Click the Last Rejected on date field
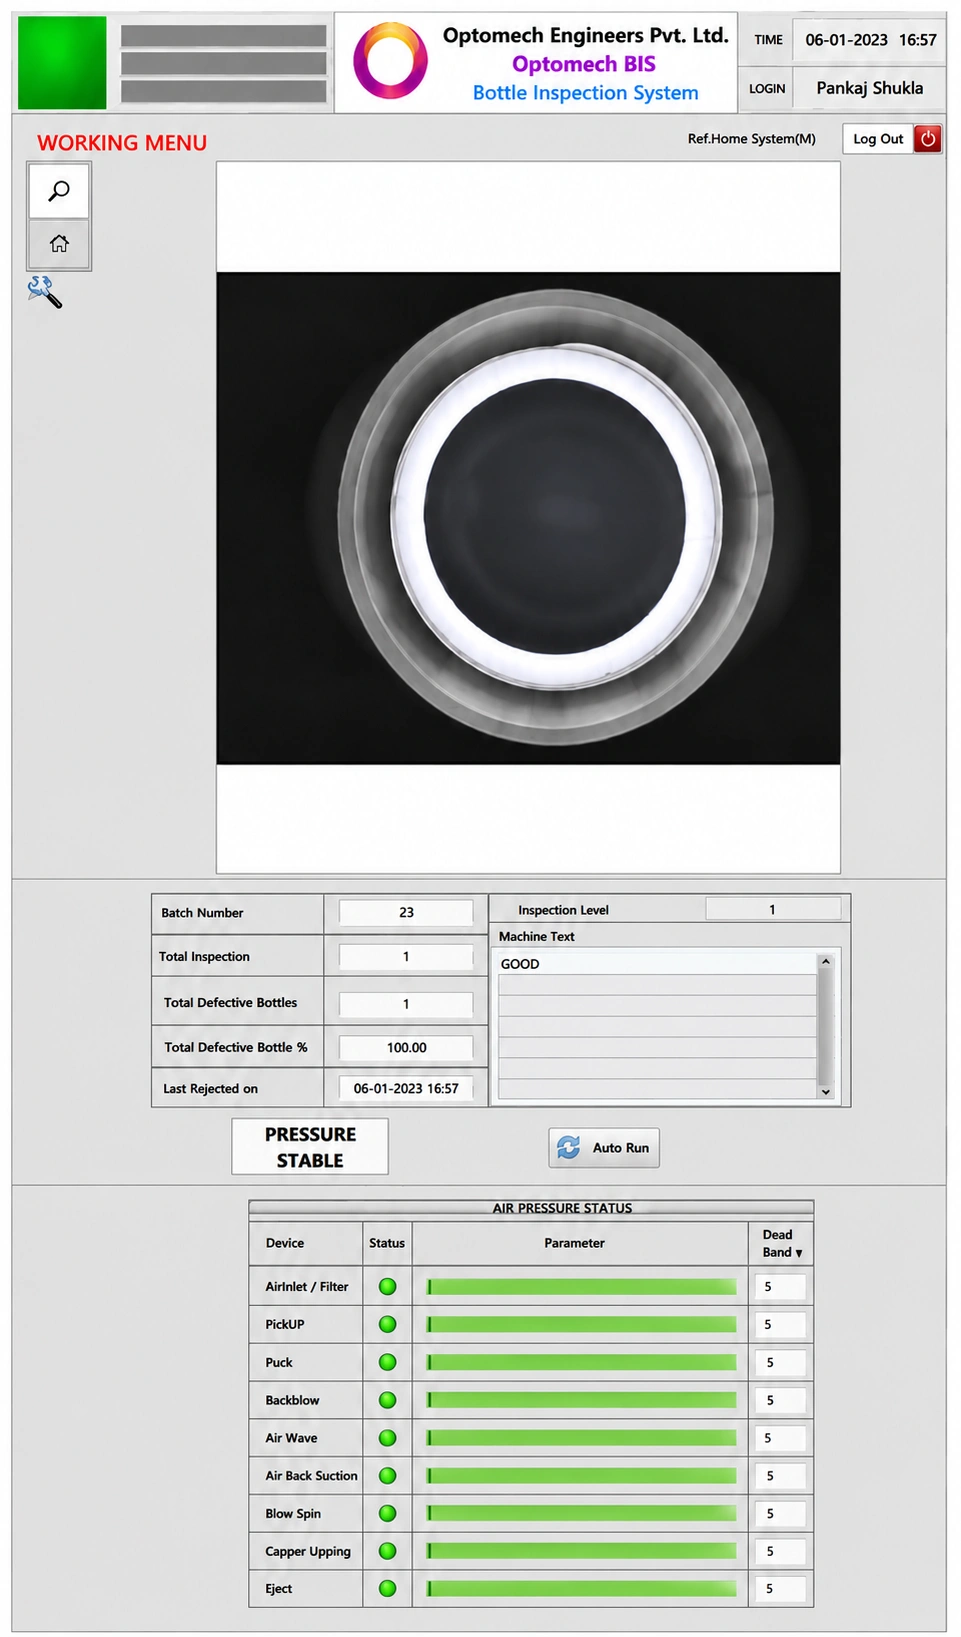The width and height of the screenshot is (961, 1637). tap(406, 1088)
